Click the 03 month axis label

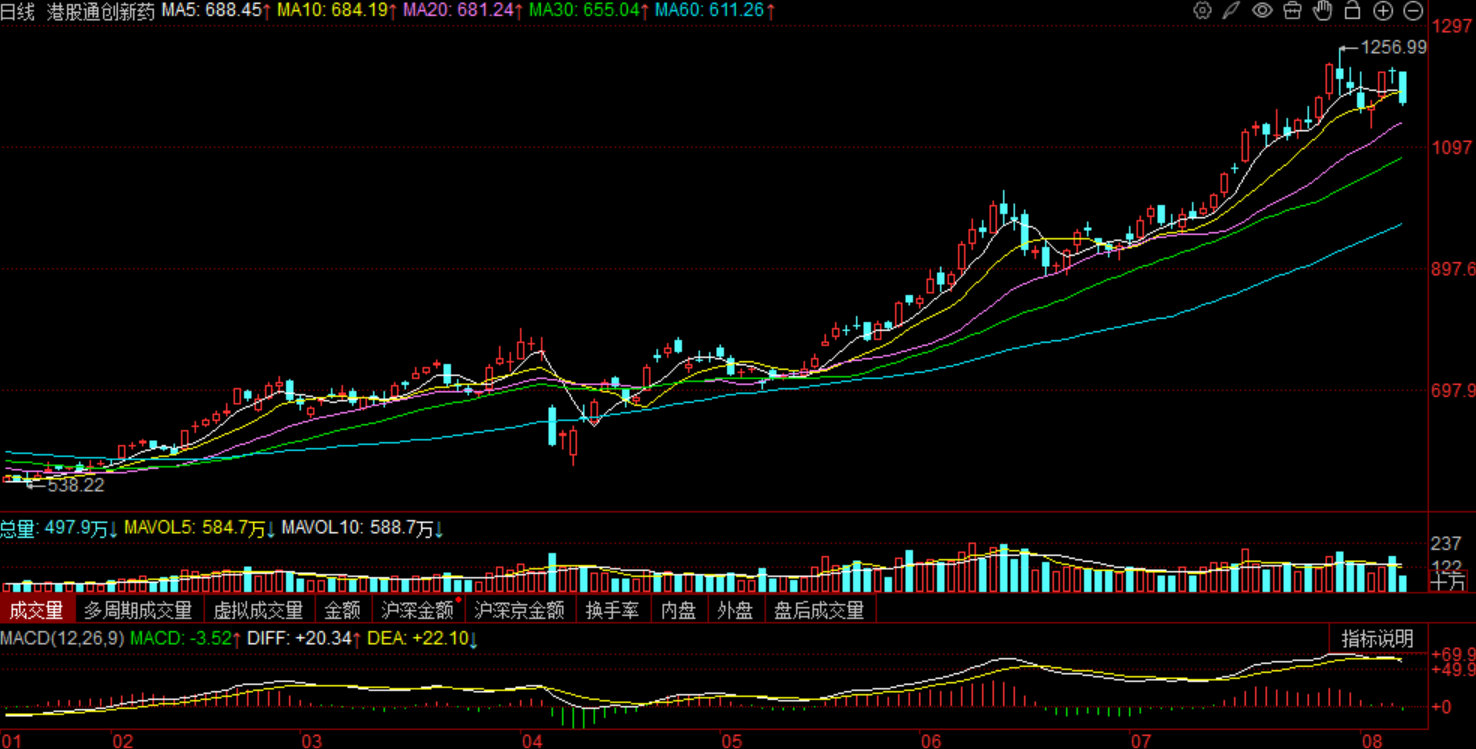coord(312,741)
